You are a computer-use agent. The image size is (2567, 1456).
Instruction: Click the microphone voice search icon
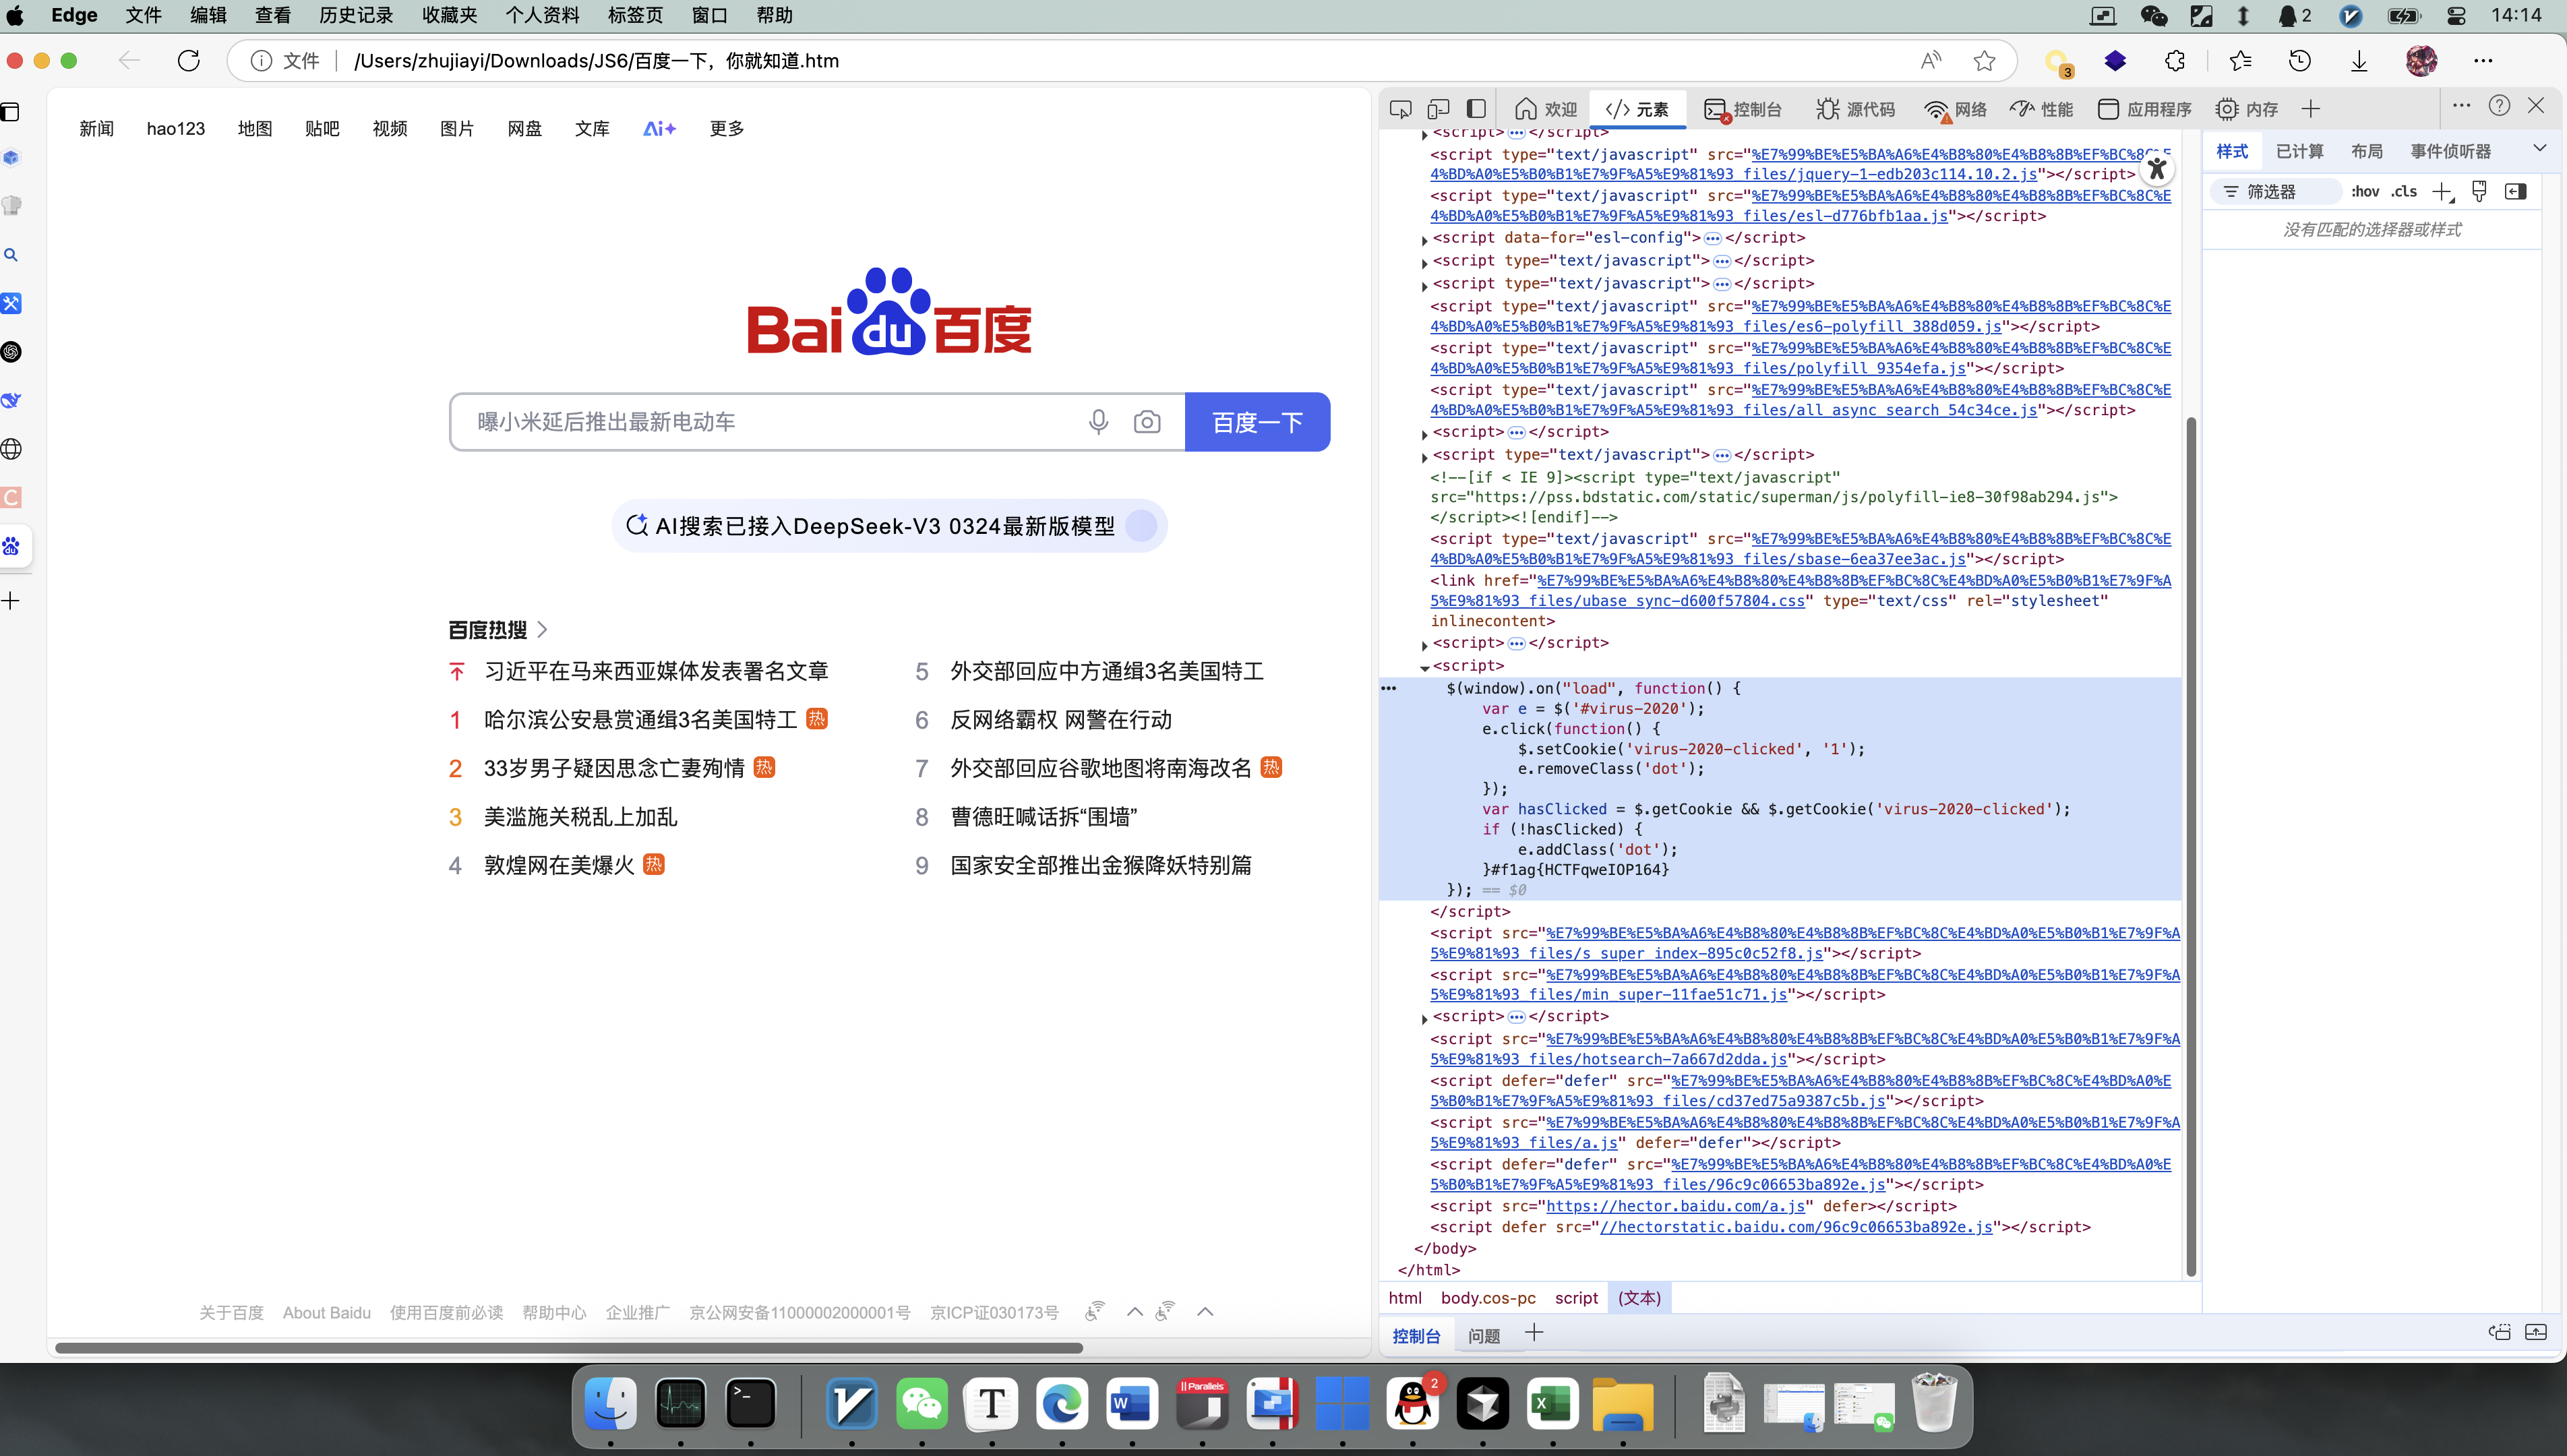[1098, 422]
